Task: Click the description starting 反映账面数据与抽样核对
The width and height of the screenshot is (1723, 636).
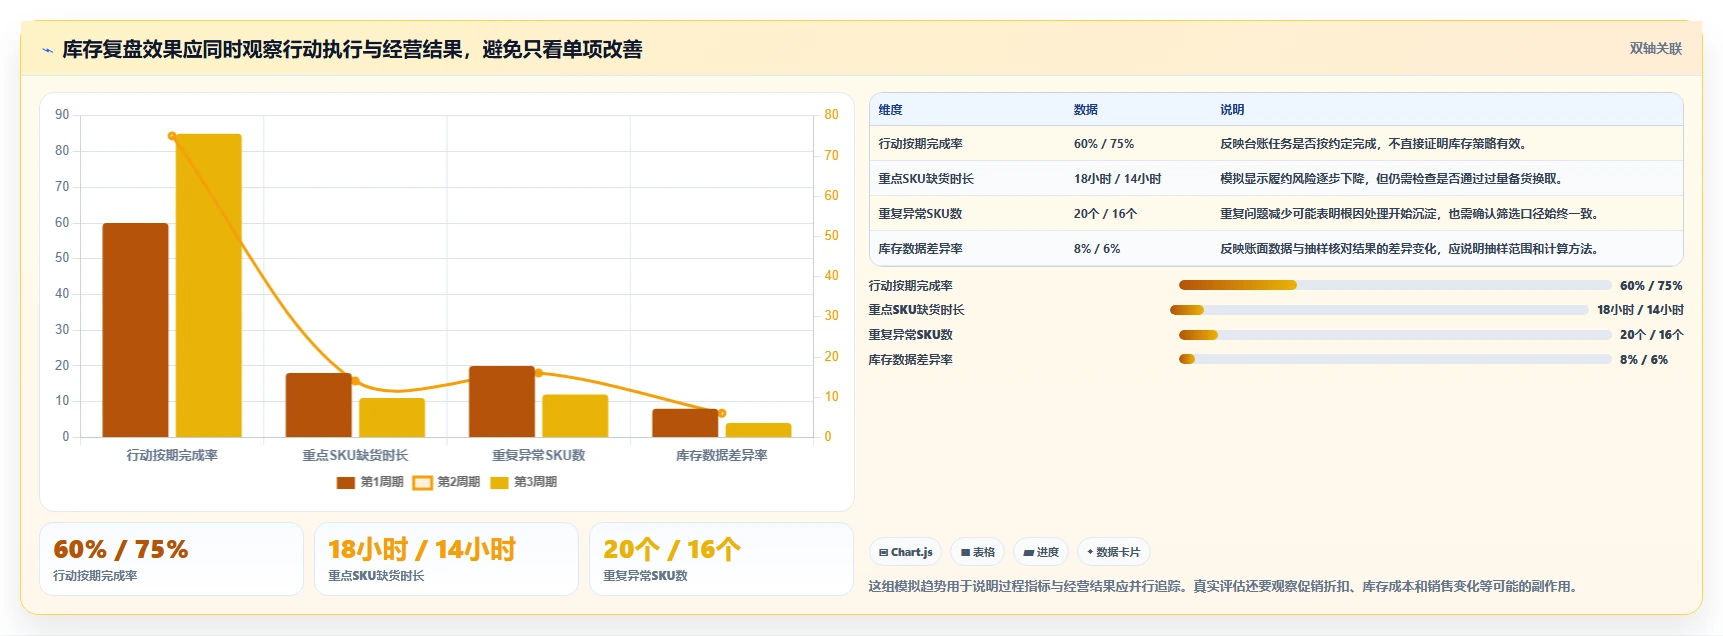Action: point(1412,249)
